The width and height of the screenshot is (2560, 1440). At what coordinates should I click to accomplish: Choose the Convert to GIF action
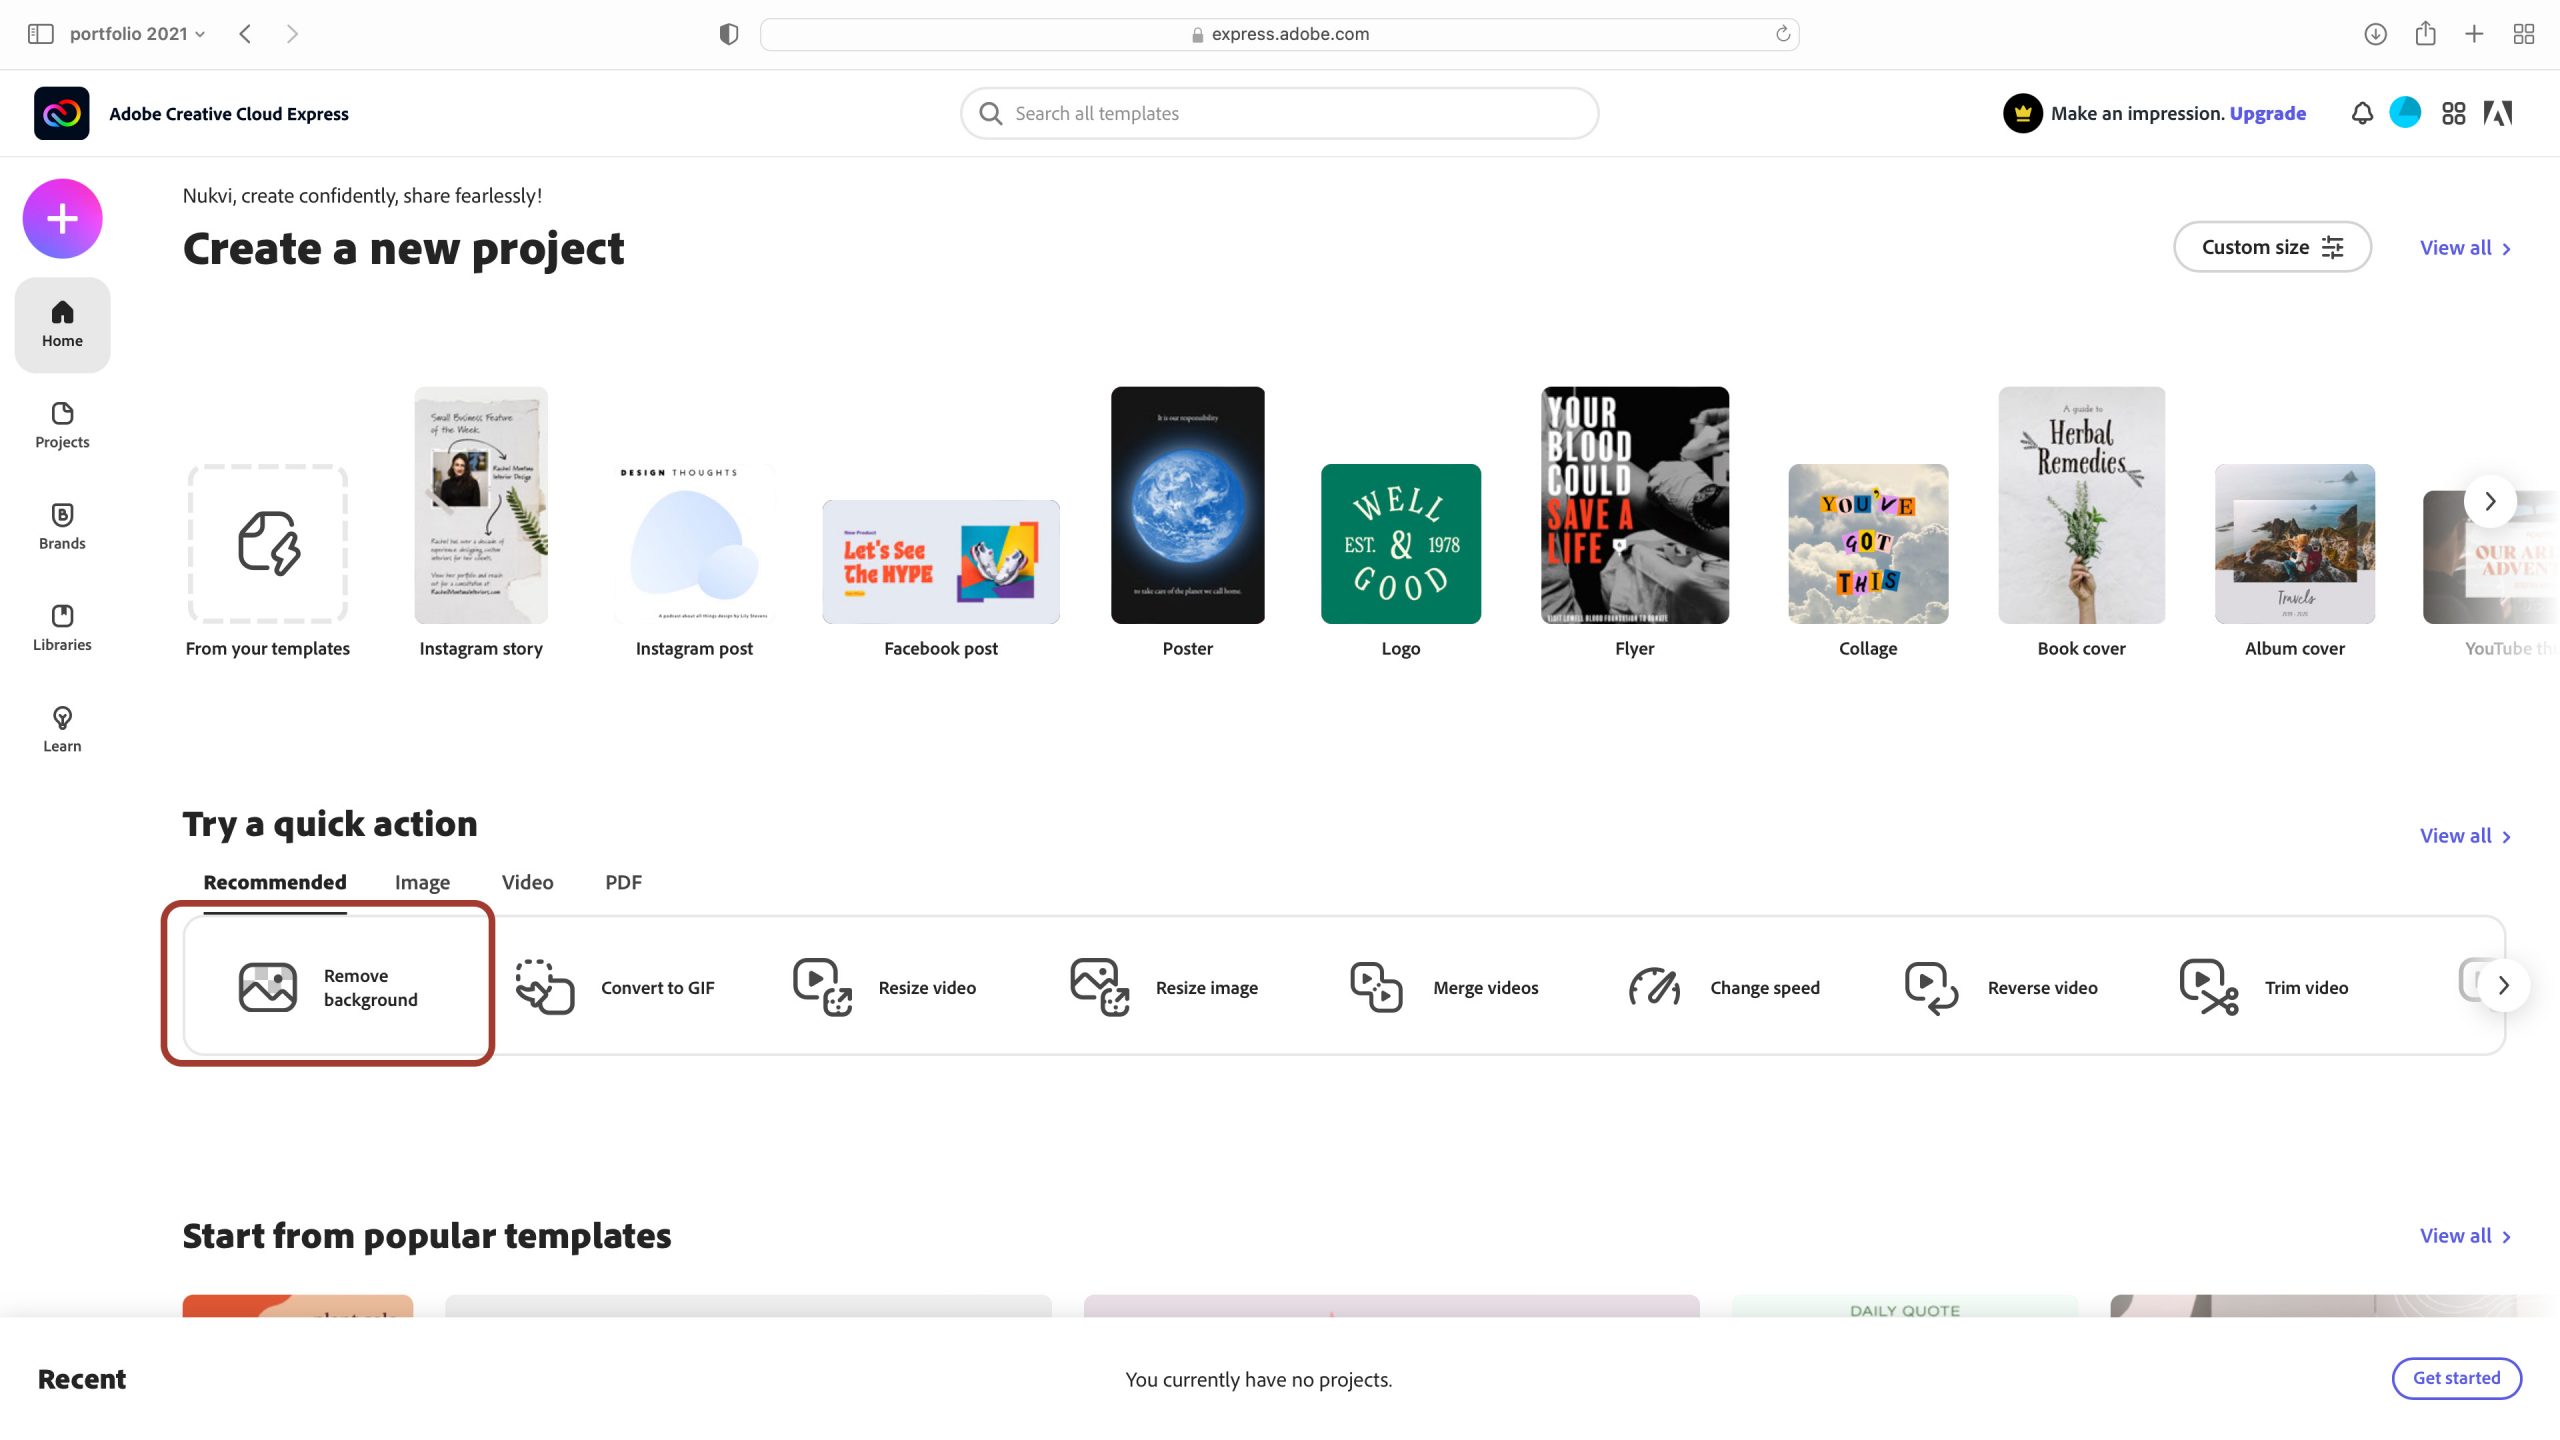tap(614, 987)
